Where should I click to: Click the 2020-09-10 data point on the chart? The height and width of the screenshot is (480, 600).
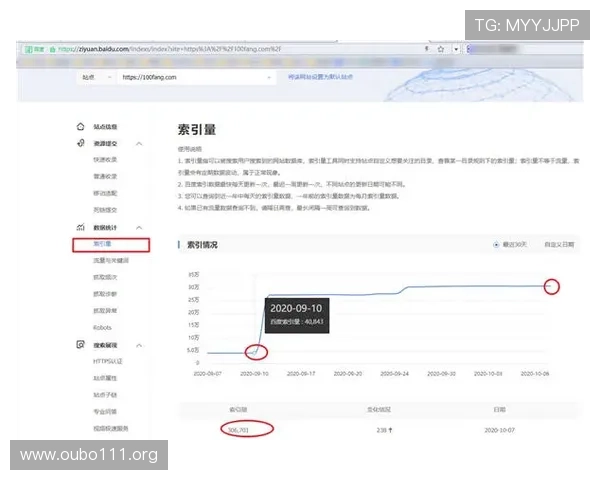pos(255,351)
